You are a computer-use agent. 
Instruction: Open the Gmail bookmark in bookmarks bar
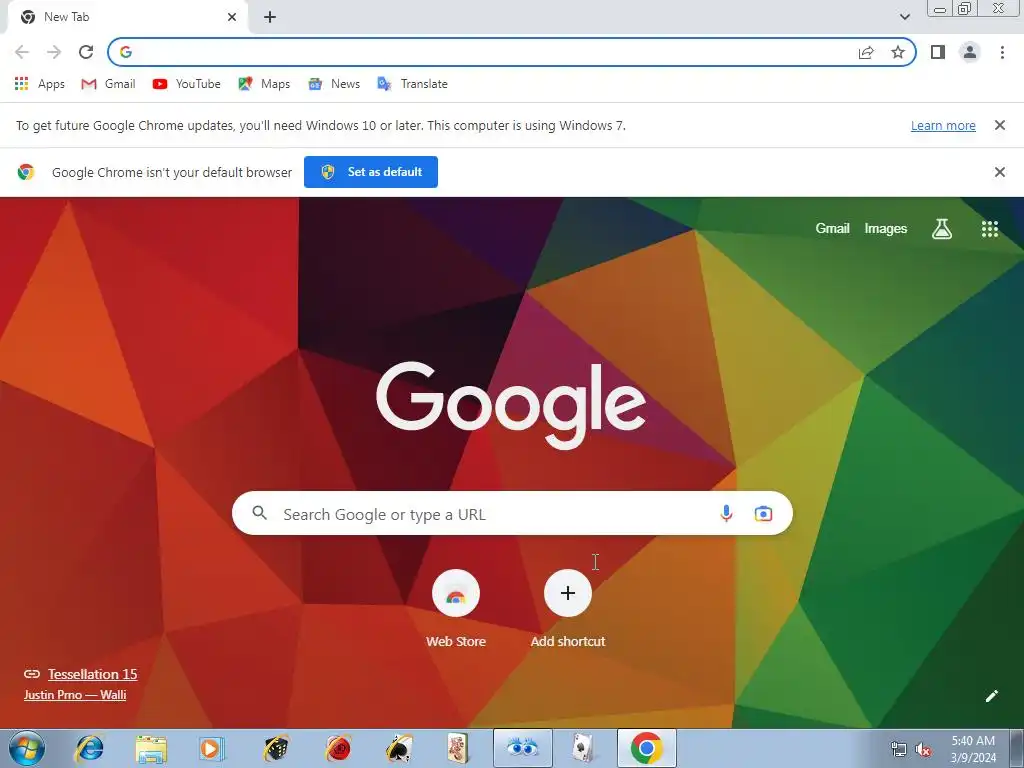click(108, 84)
